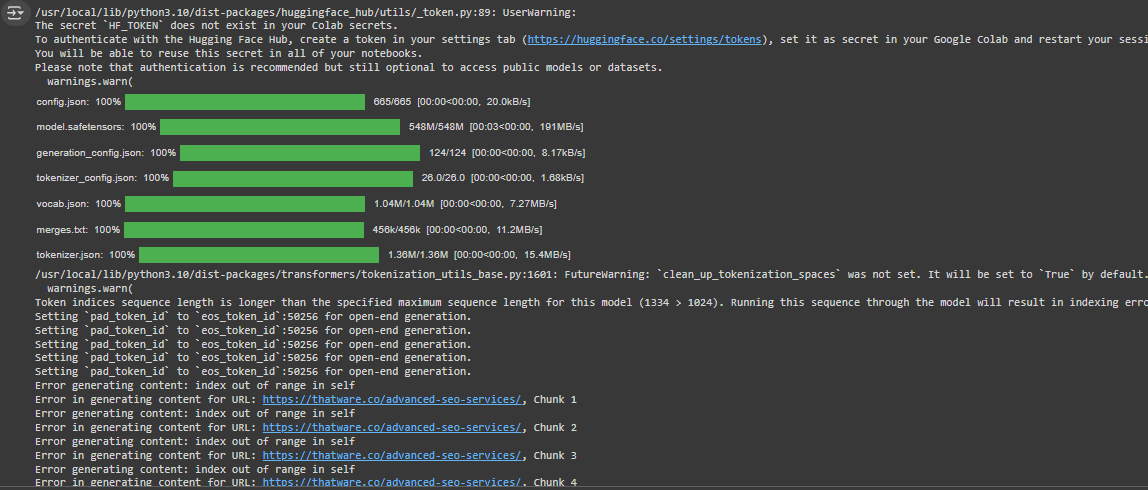Click the generation_config.json progress bar
The image size is (1148, 490).
coord(300,153)
